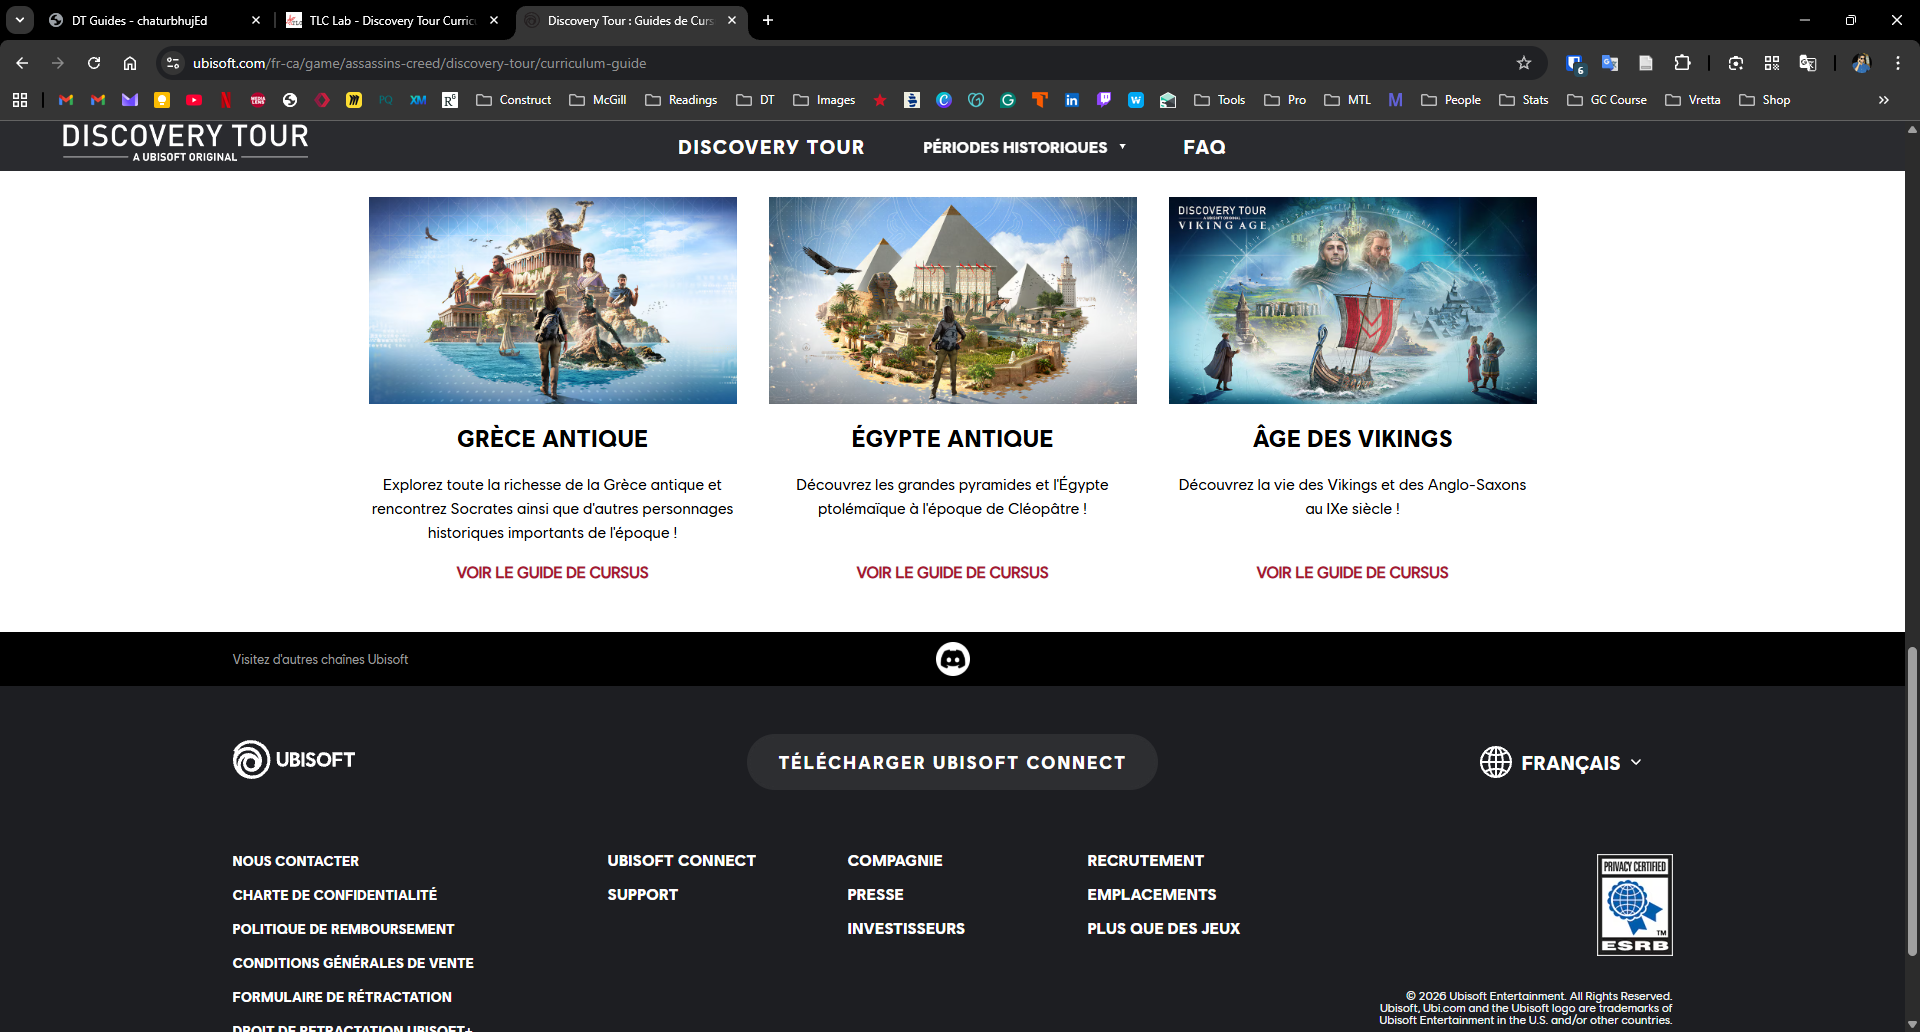Open a new browser tab
Screen dimensions: 1920x1032
768,20
